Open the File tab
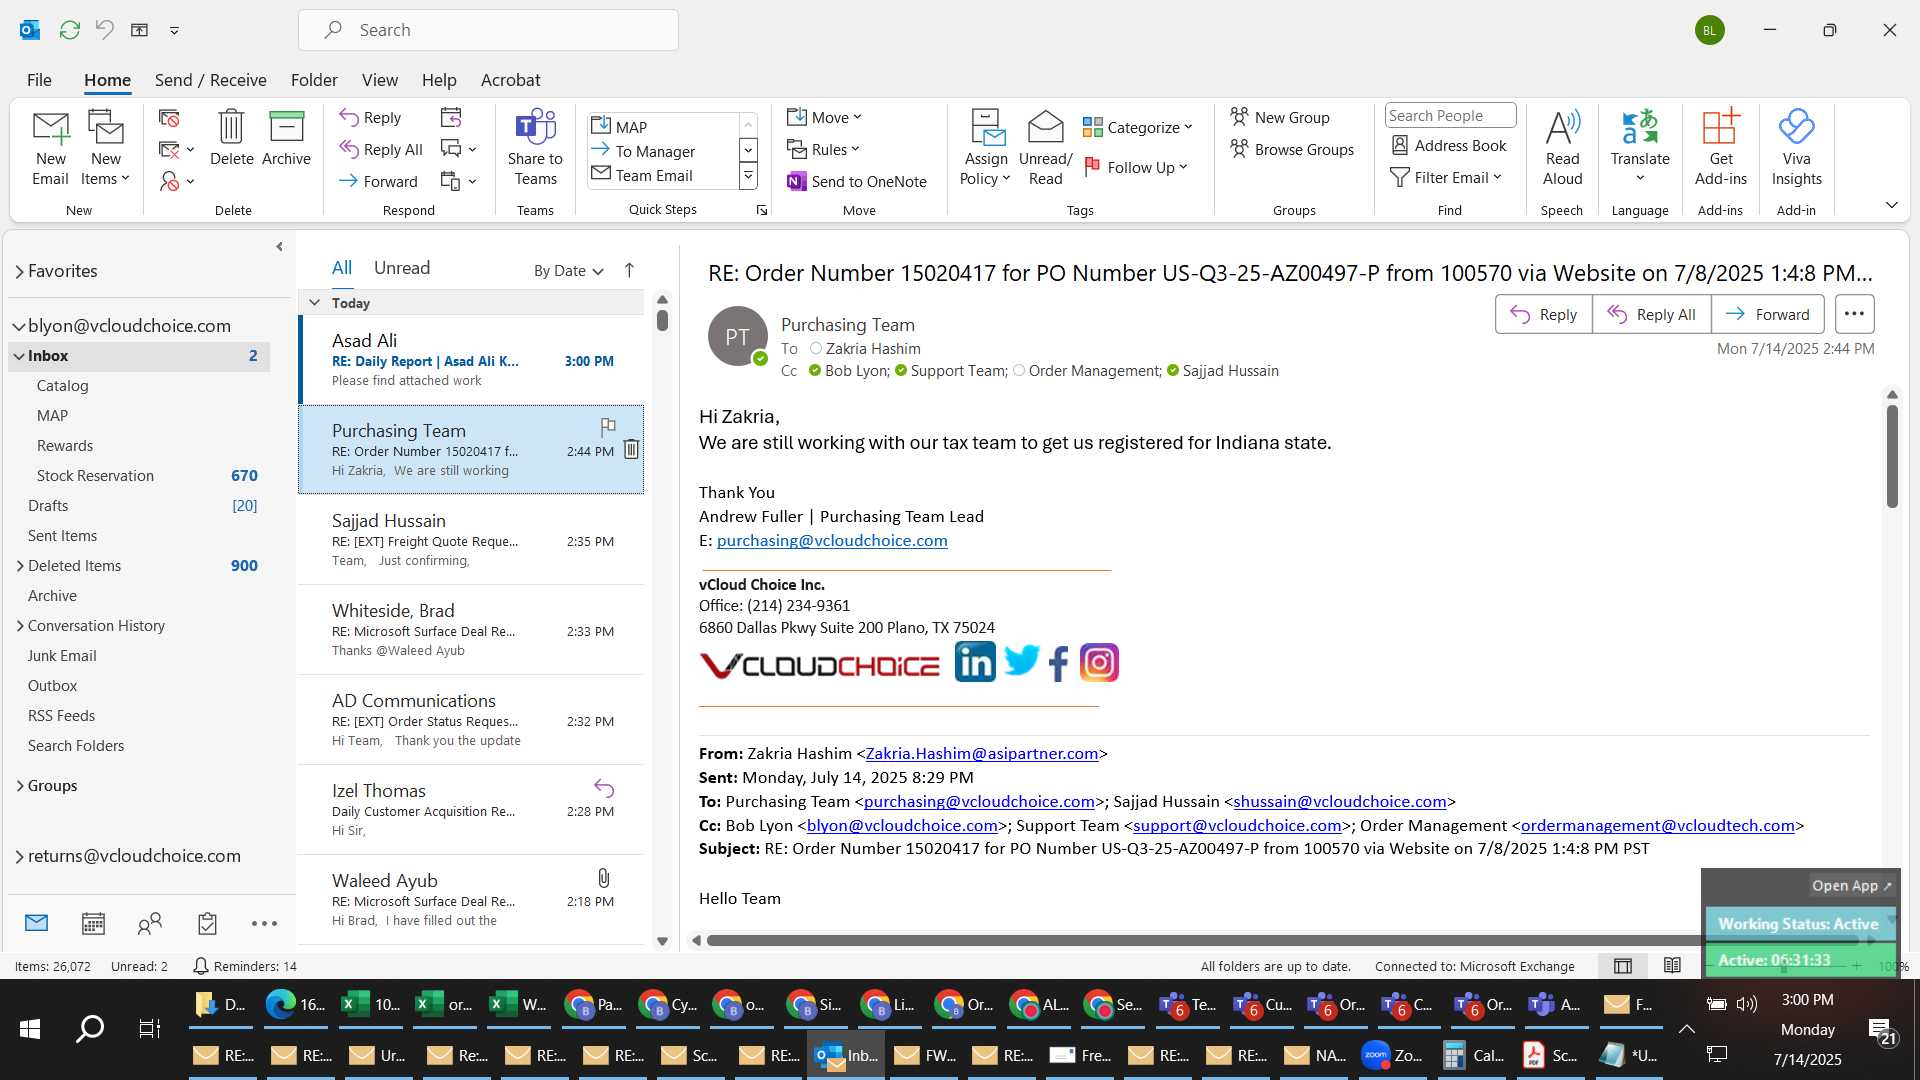1920x1080 pixels. point(39,80)
